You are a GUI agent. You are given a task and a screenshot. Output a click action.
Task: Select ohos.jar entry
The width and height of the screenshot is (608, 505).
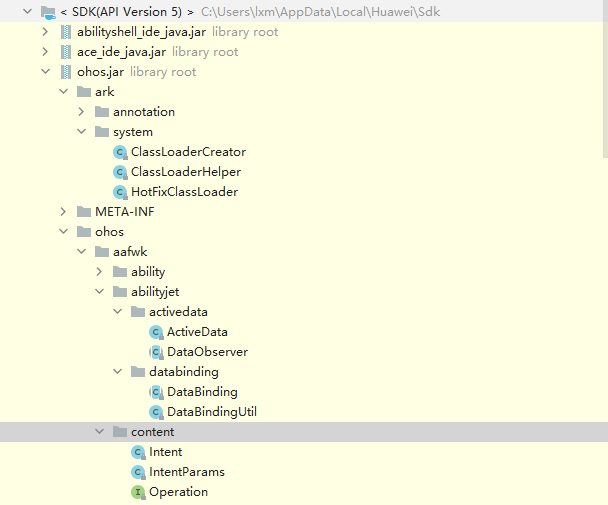[x=100, y=72]
